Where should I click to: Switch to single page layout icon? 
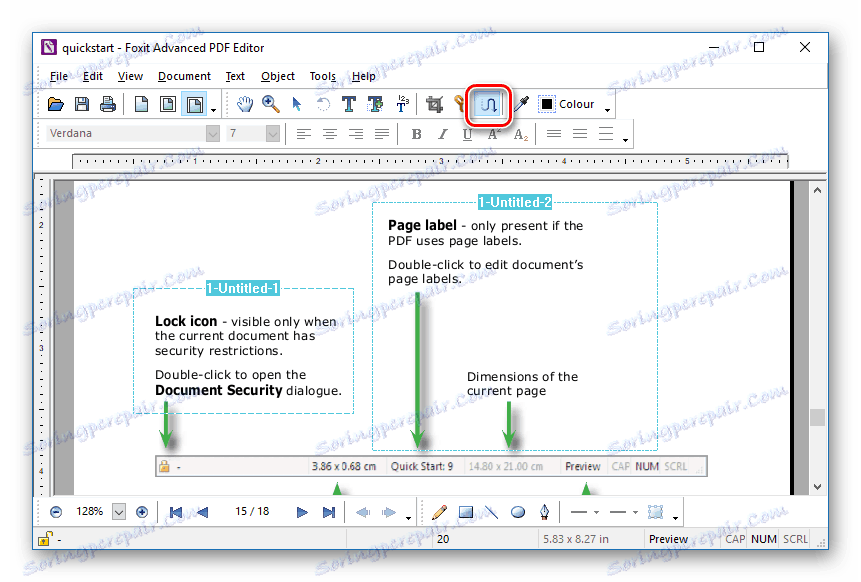pyautogui.click(x=141, y=104)
